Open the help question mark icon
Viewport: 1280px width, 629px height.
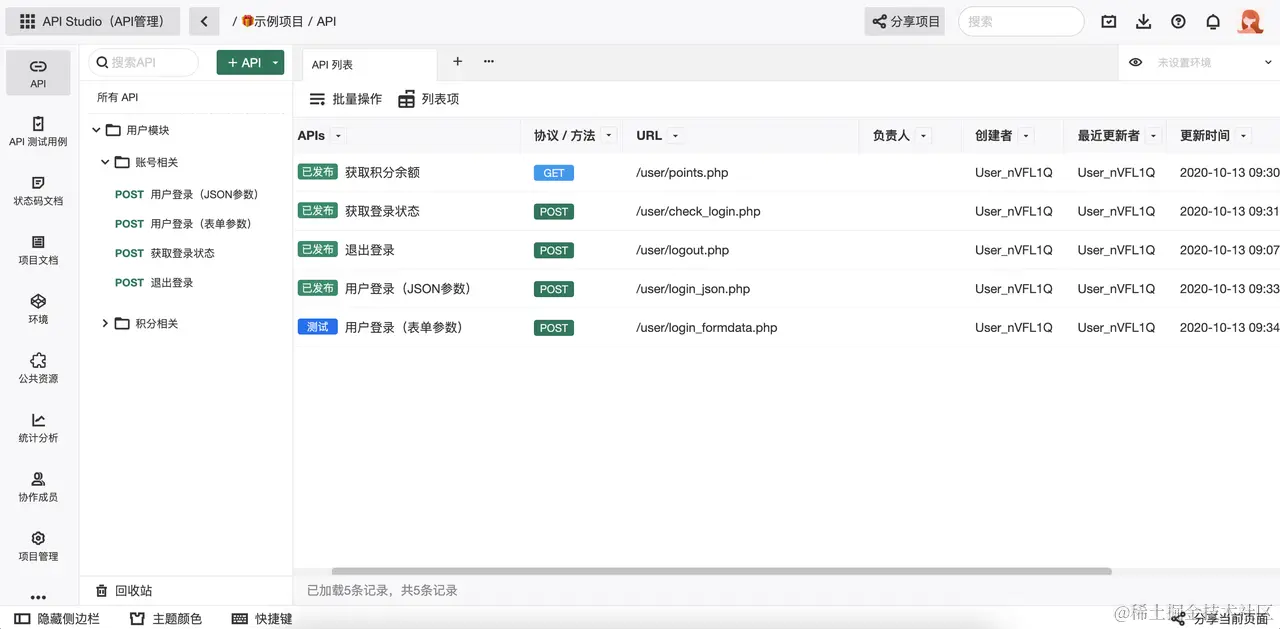coord(1178,21)
